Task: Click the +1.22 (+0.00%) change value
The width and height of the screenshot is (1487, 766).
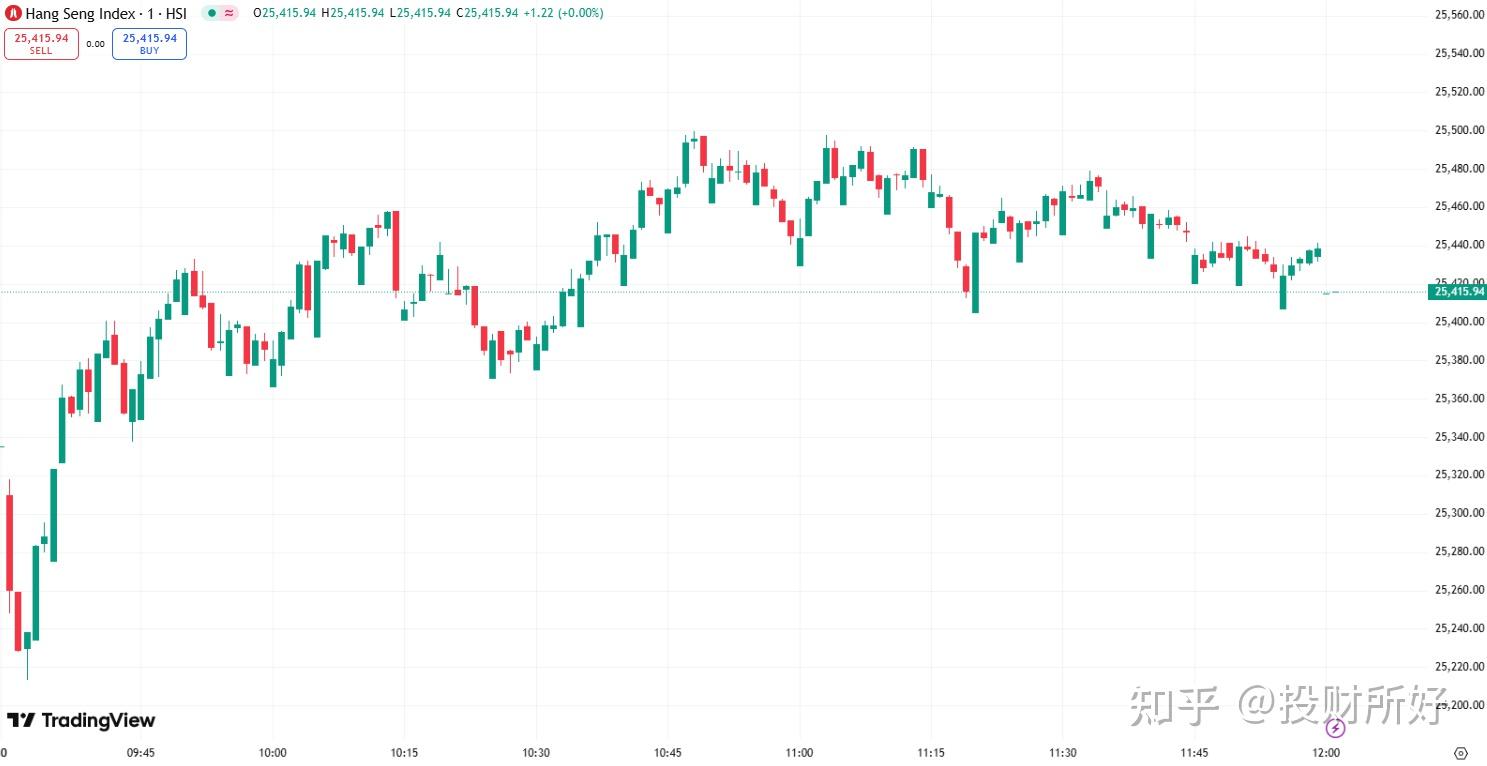Action: (566, 13)
